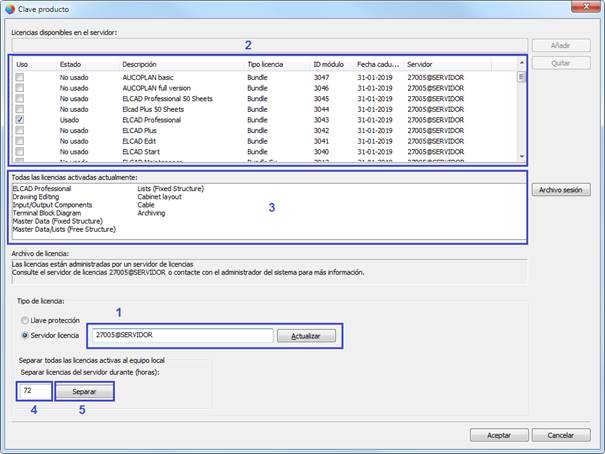Click the Quitar button
This screenshot has height=454, width=605.
coord(561,63)
